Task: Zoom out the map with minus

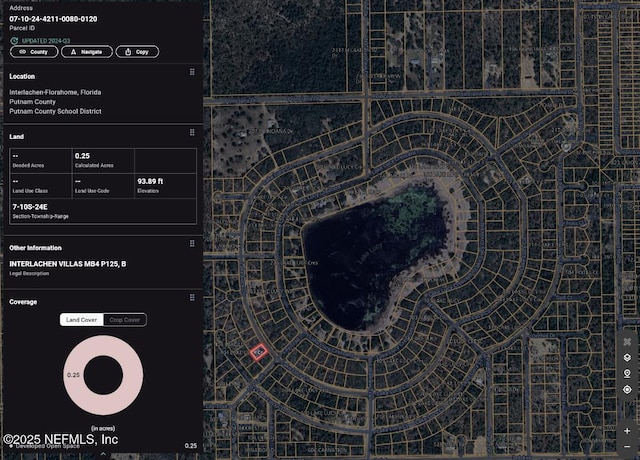Action: [x=627, y=447]
